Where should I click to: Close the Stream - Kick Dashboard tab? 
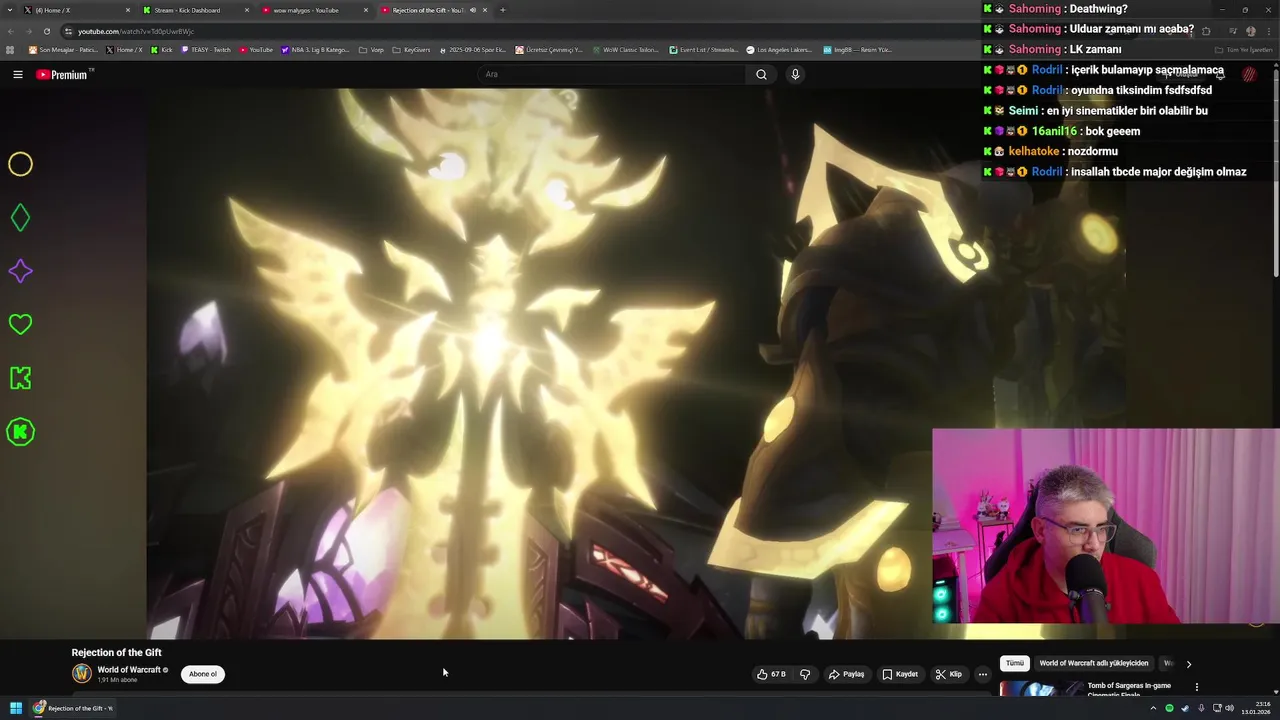coord(246,10)
